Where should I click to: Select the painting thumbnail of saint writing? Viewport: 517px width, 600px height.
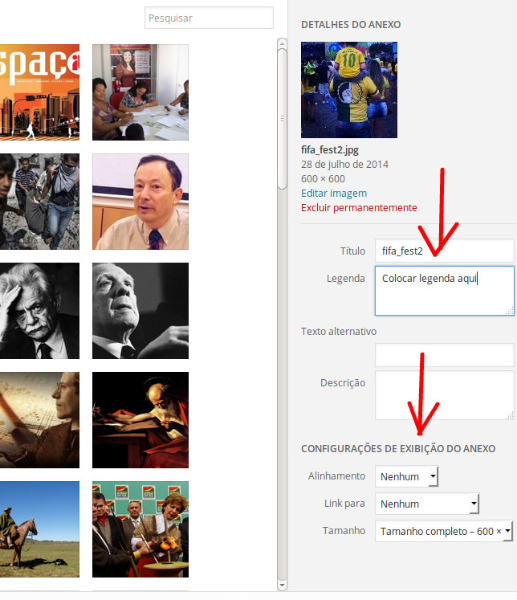[x=140, y=420]
